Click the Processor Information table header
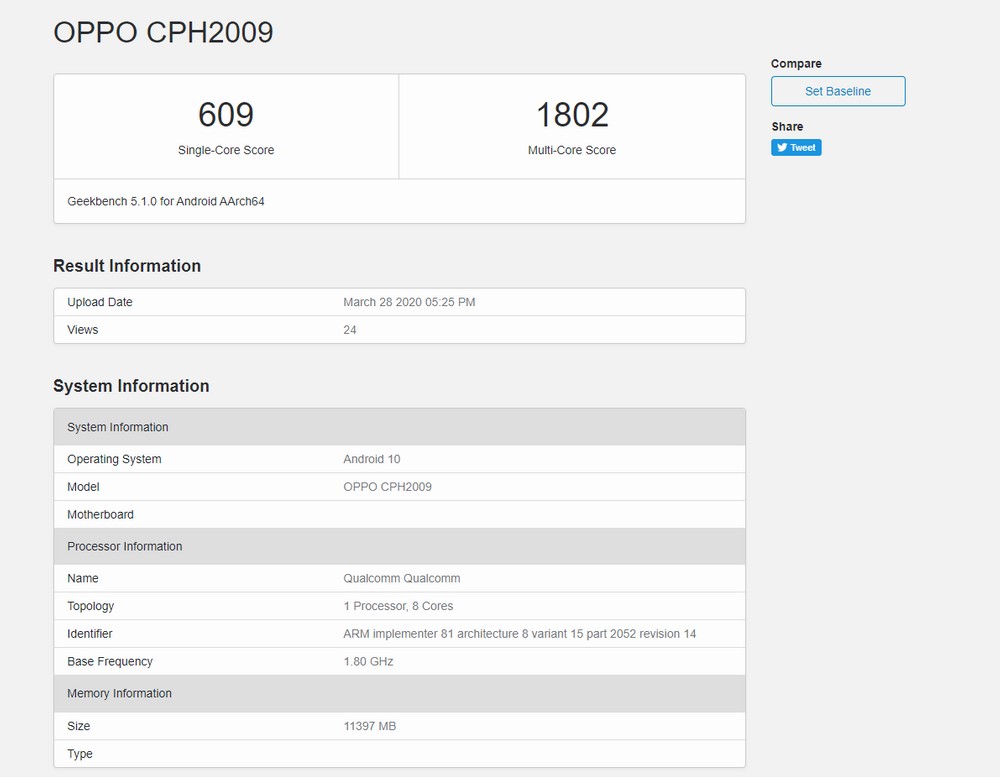Screen dimensions: 1000x777 click(x=399, y=546)
